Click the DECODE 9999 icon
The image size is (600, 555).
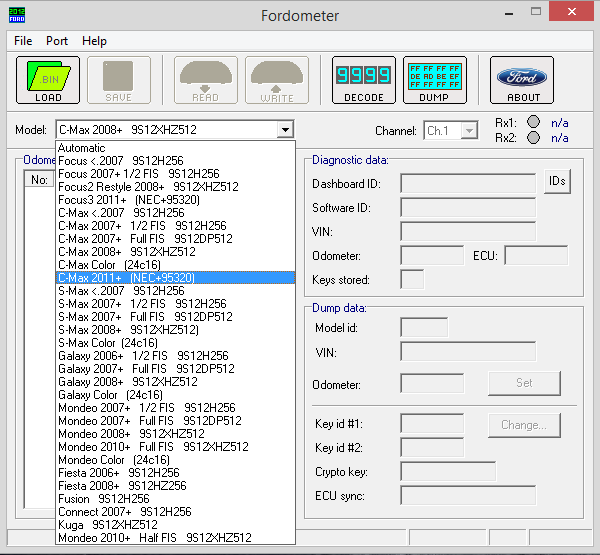click(363, 80)
